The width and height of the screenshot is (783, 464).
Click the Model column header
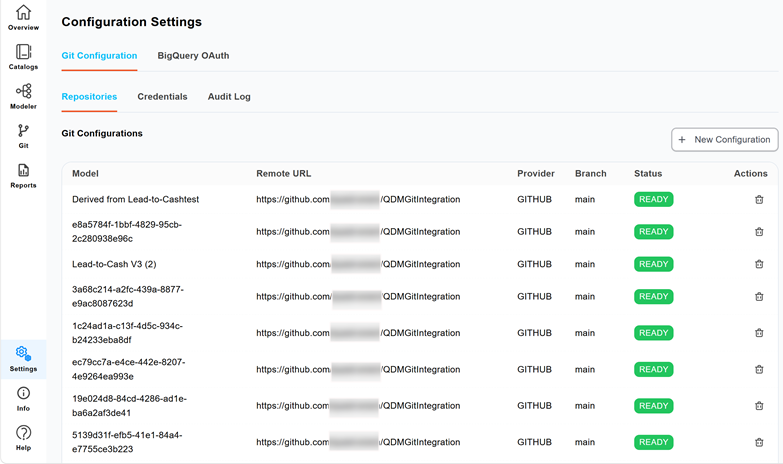coord(85,174)
